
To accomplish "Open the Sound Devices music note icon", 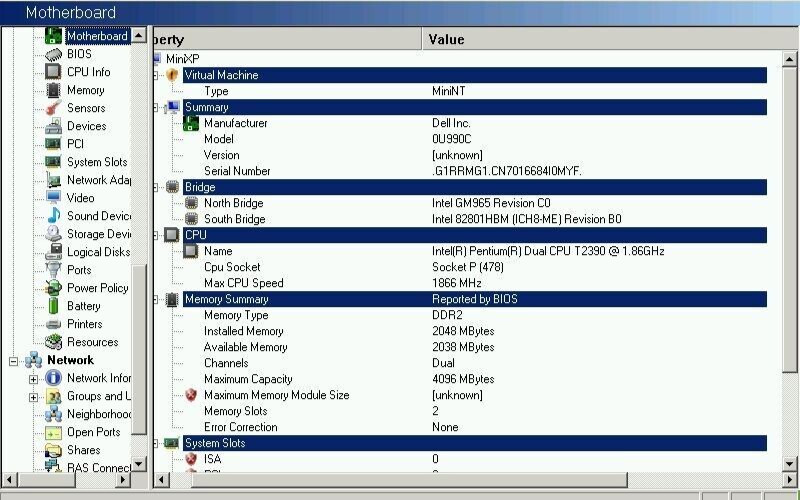I will pos(53,215).
